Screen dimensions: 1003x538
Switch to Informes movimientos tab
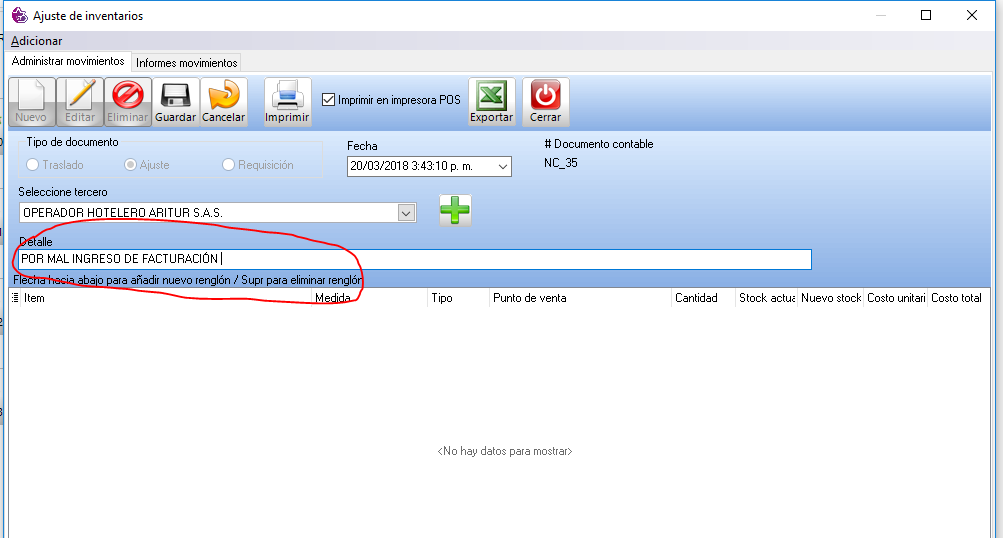click(187, 63)
